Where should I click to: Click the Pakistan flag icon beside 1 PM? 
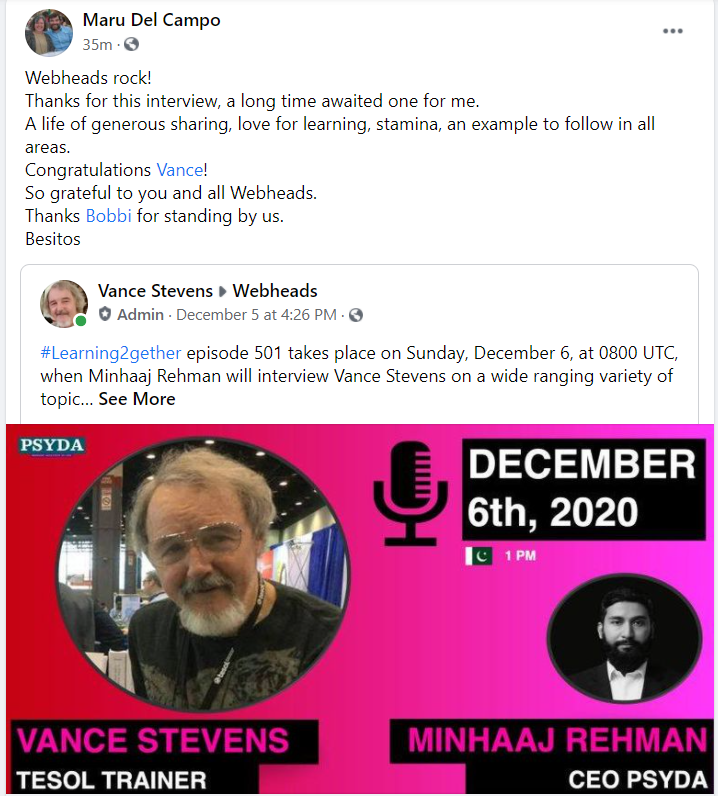478,556
